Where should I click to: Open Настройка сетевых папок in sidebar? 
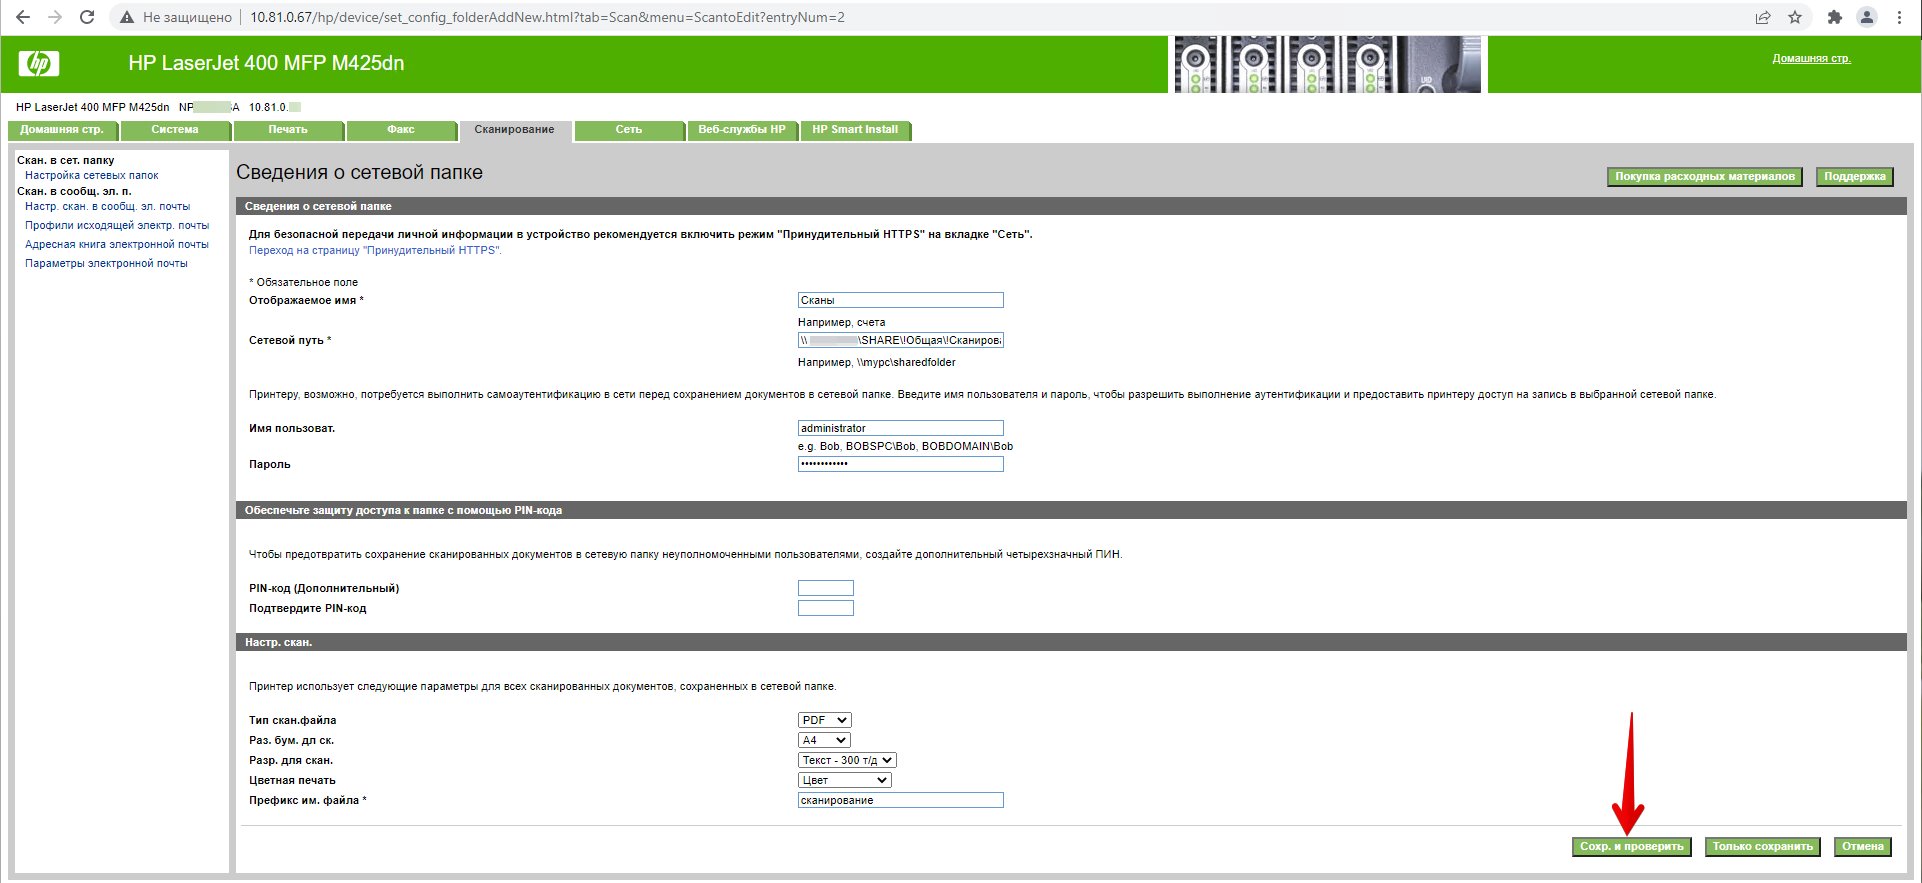92,175
